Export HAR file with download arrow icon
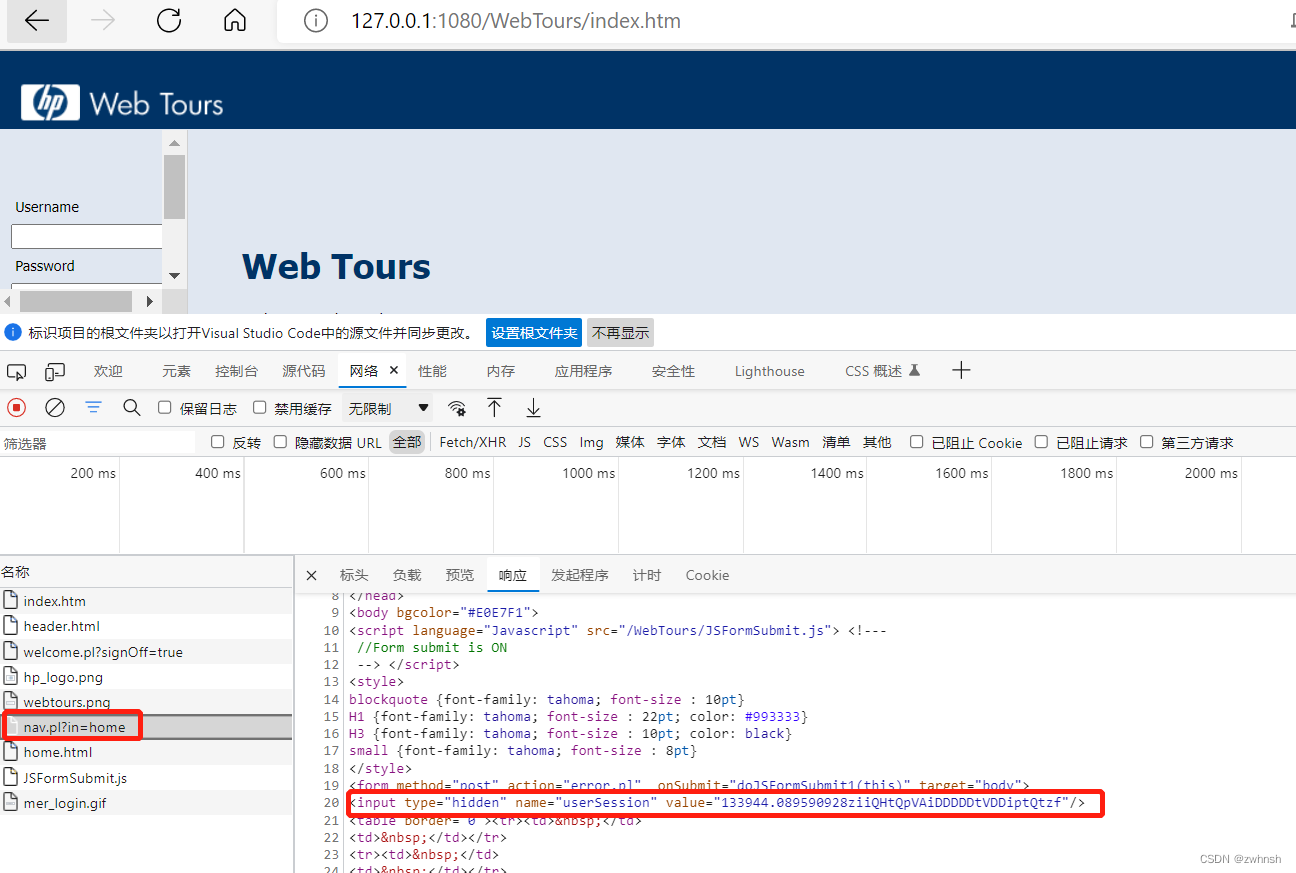 533,407
